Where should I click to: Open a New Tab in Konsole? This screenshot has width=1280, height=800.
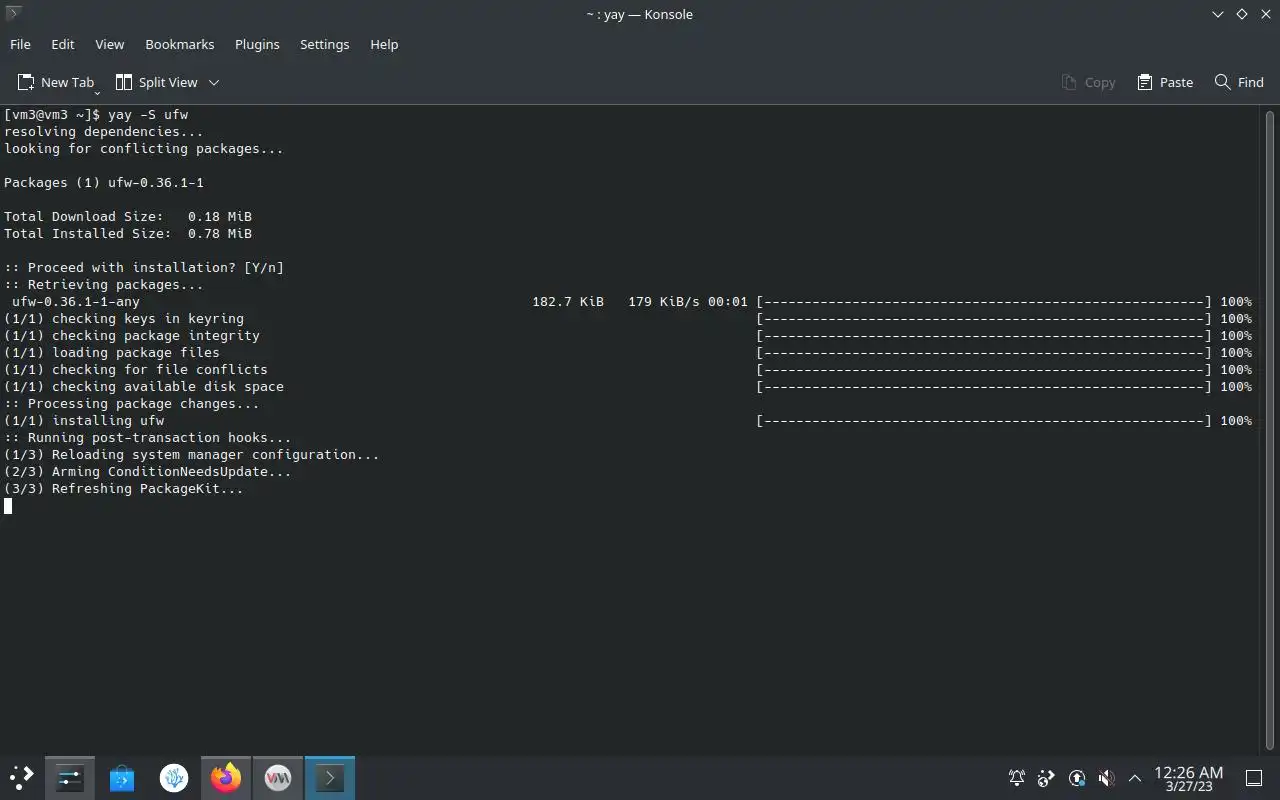(x=55, y=82)
